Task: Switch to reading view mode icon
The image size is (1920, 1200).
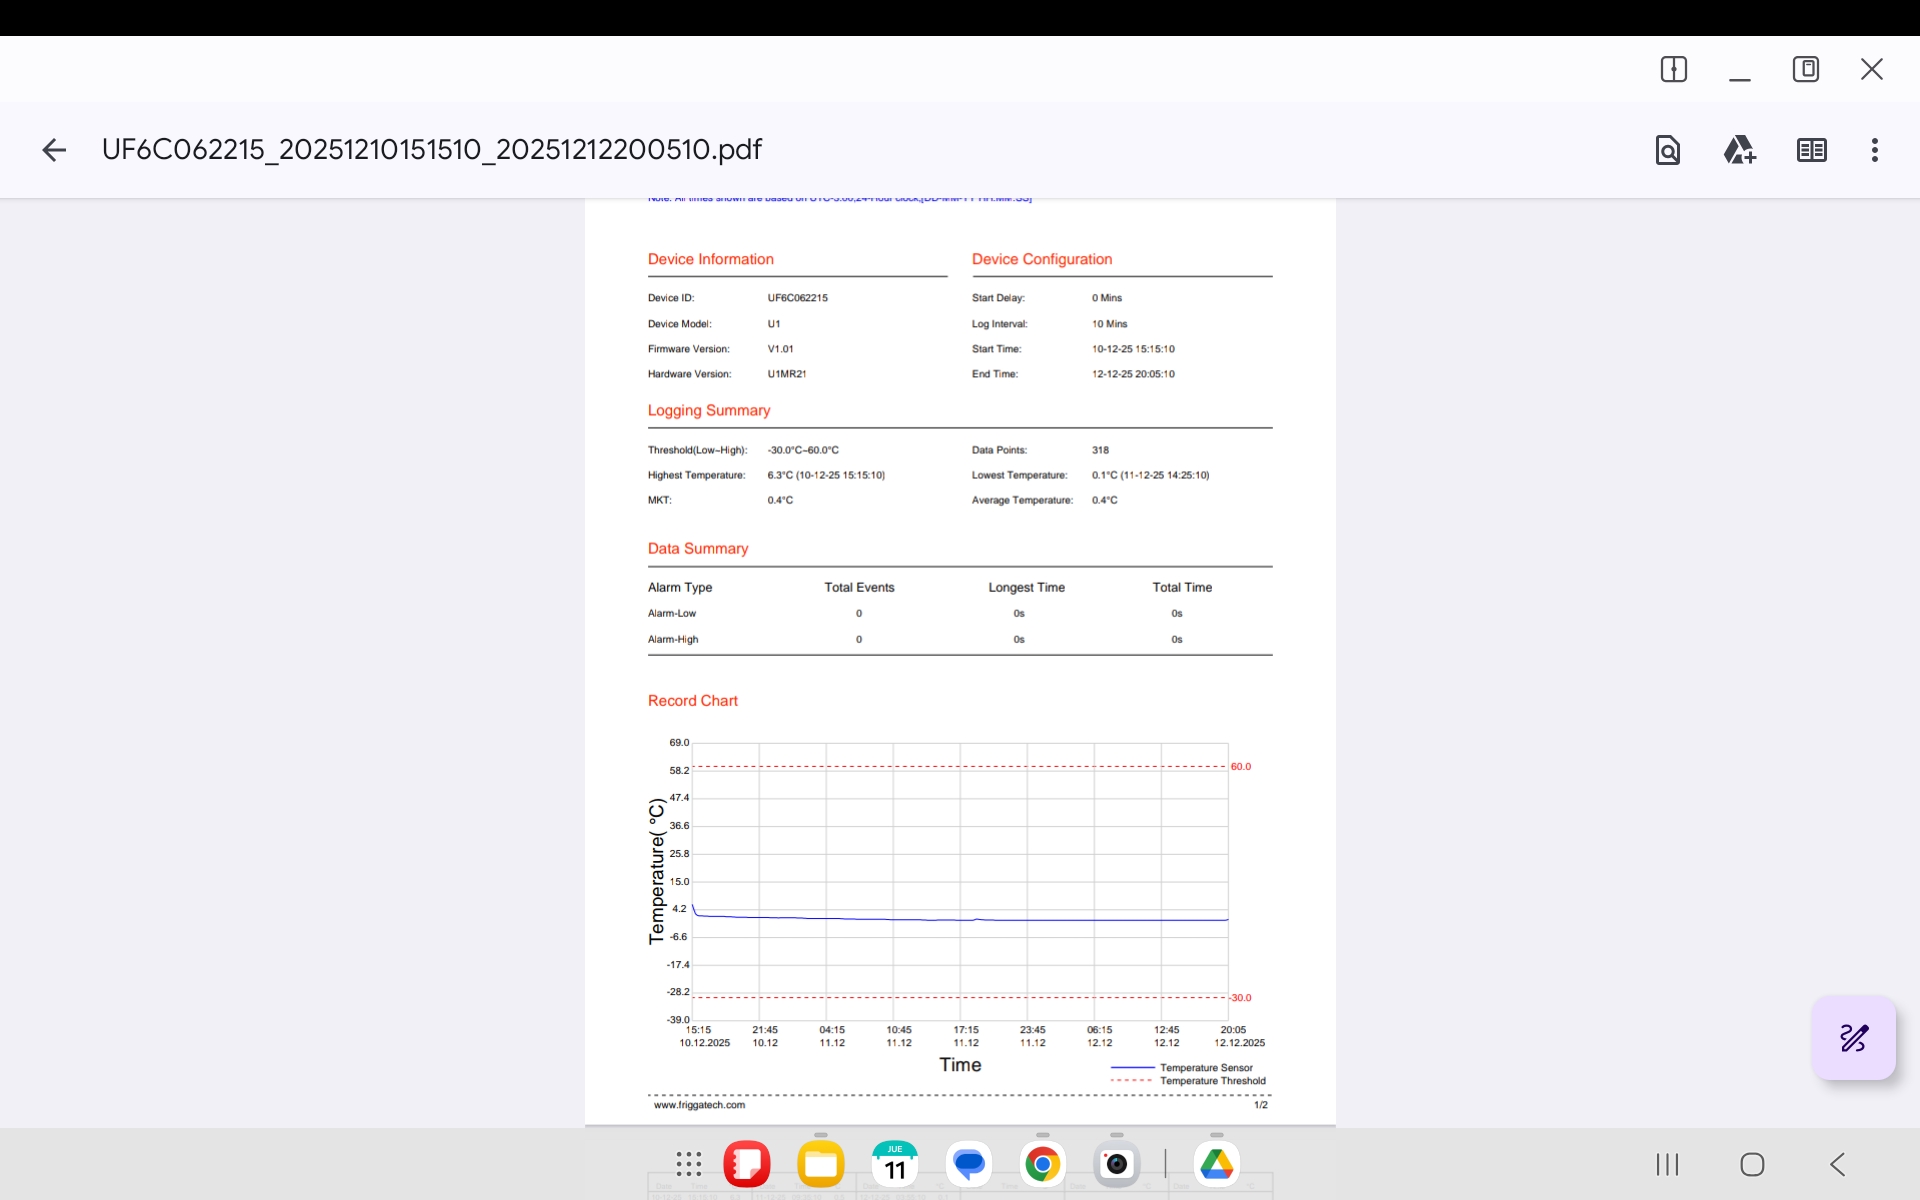Action: [1811, 150]
